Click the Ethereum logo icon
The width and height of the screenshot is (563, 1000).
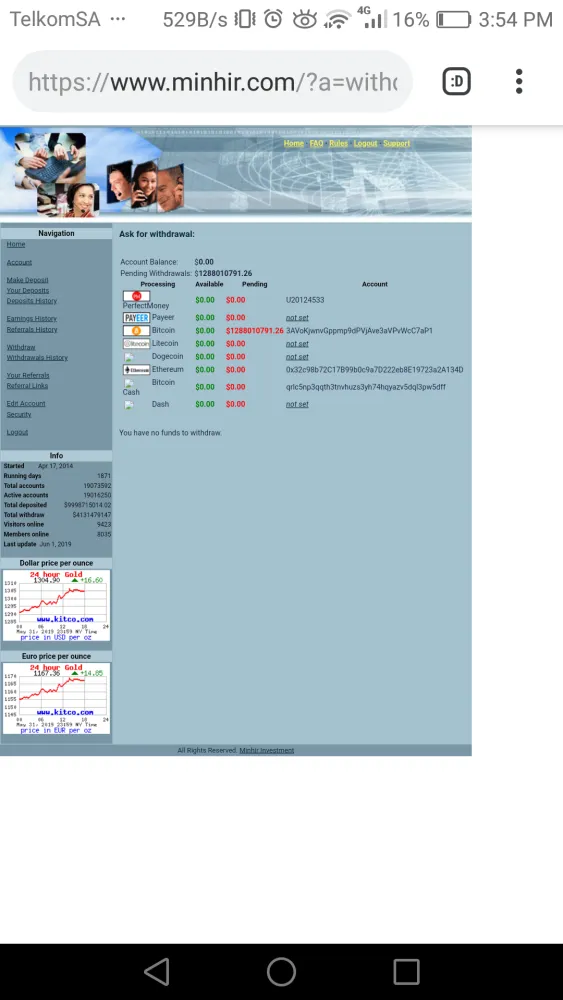coord(136,370)
